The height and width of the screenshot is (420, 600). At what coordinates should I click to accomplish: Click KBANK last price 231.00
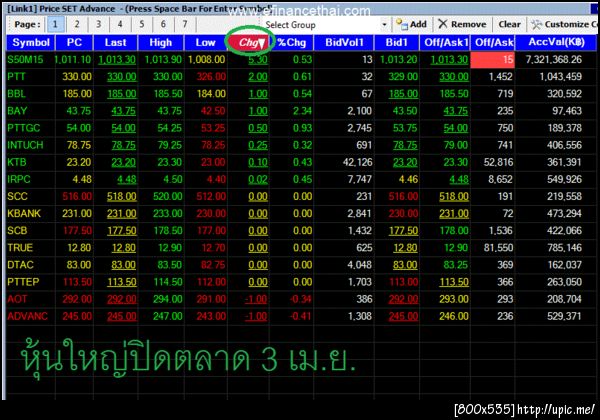coord(122,213)
